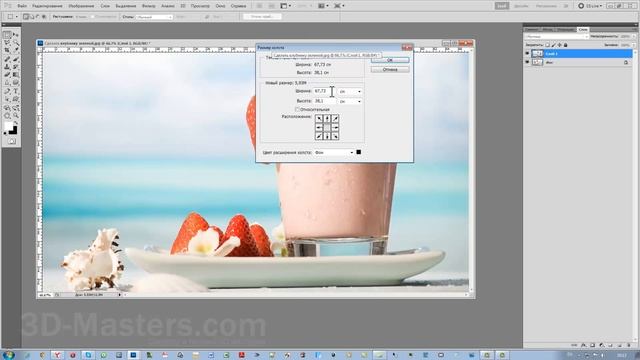Open the Редактирование menu

[47, 6]
